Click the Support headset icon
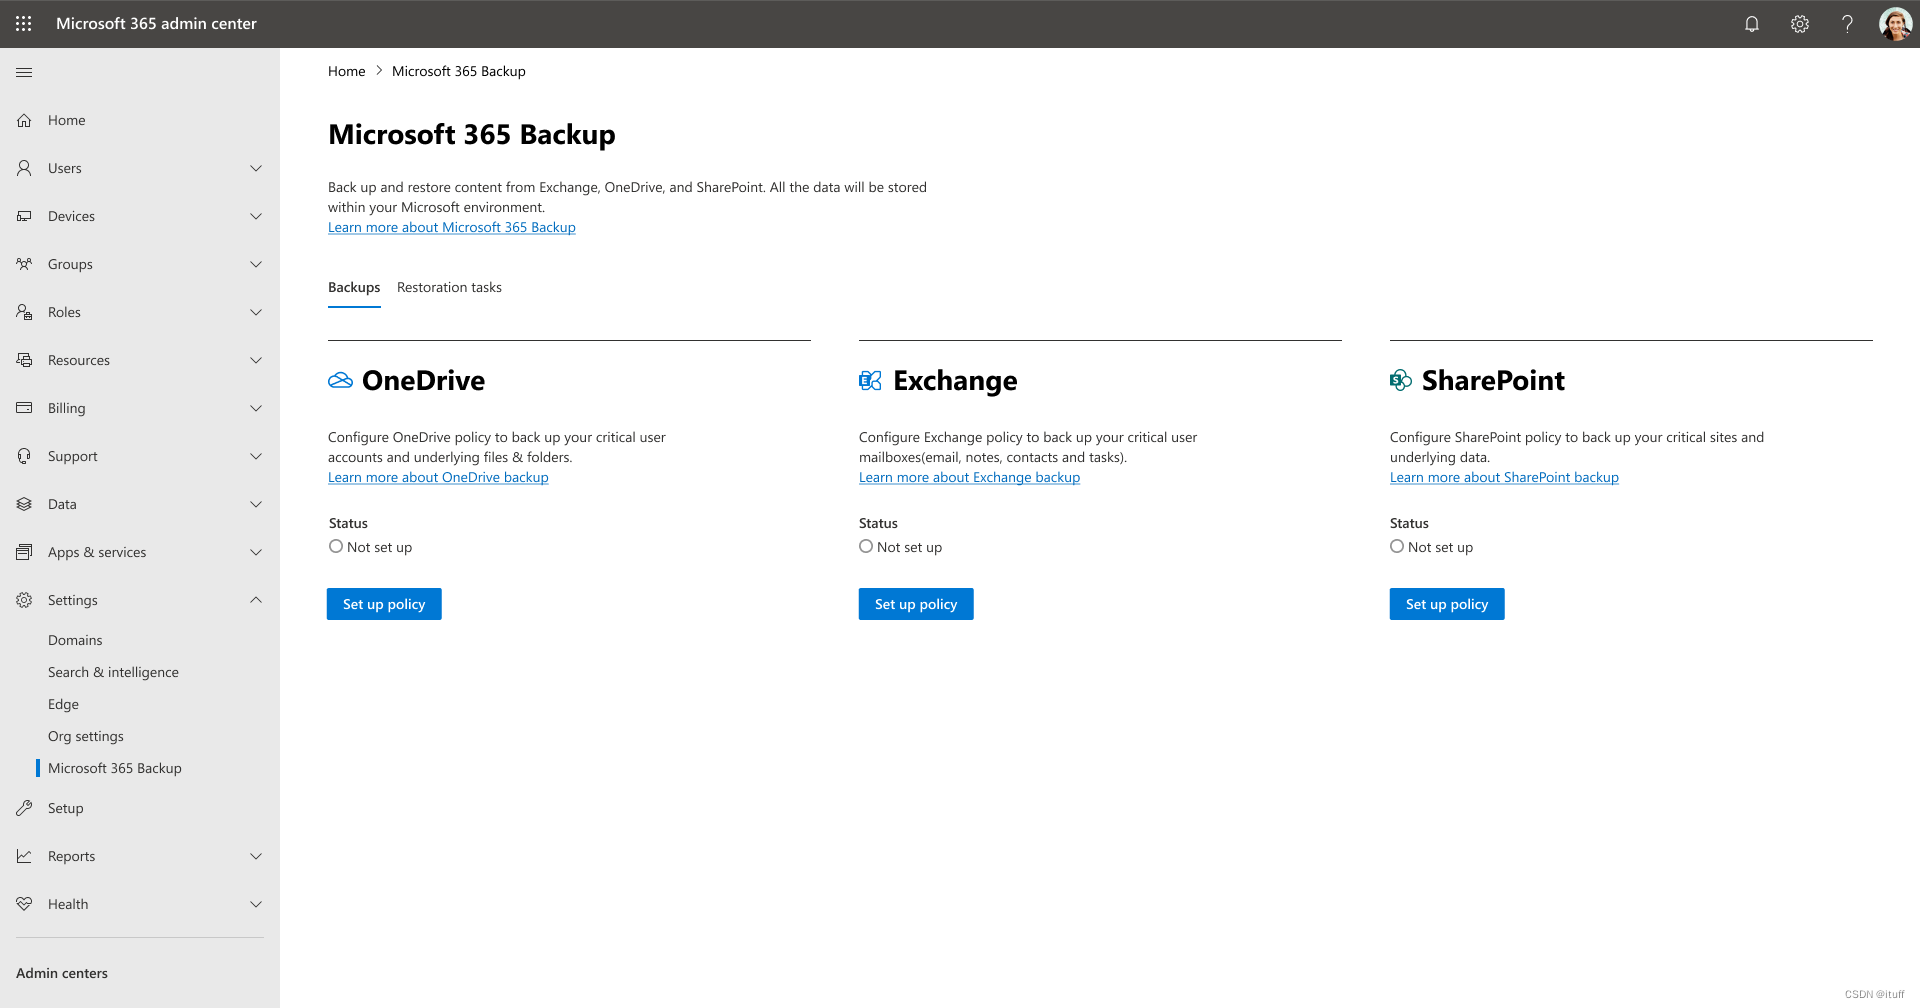This screenshot has height=1008, width=1920. coord(24,456)
